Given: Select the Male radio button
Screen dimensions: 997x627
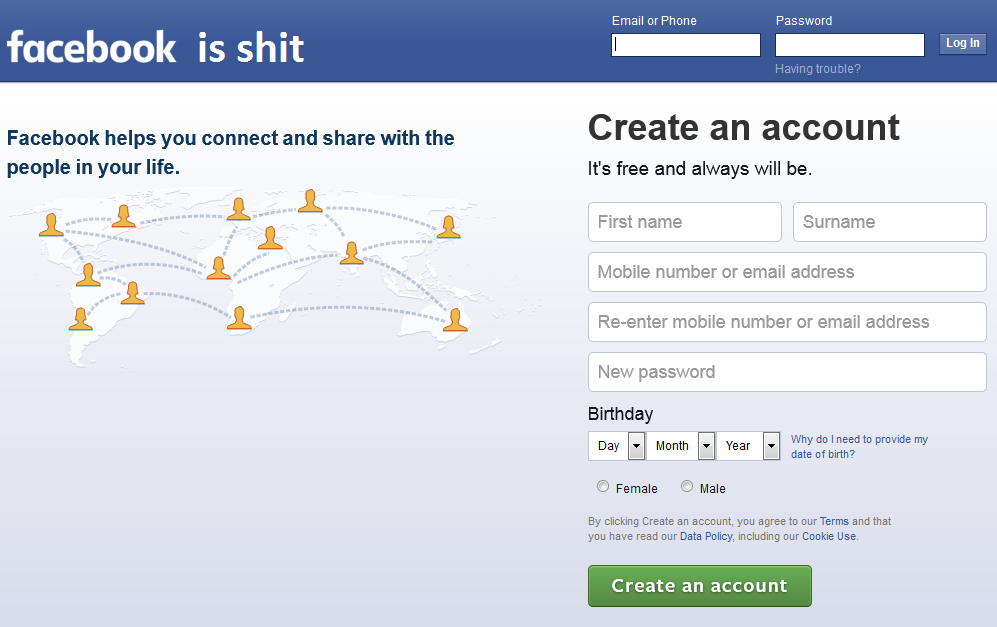Looking at the screenshot, I should tap(687, 486).
